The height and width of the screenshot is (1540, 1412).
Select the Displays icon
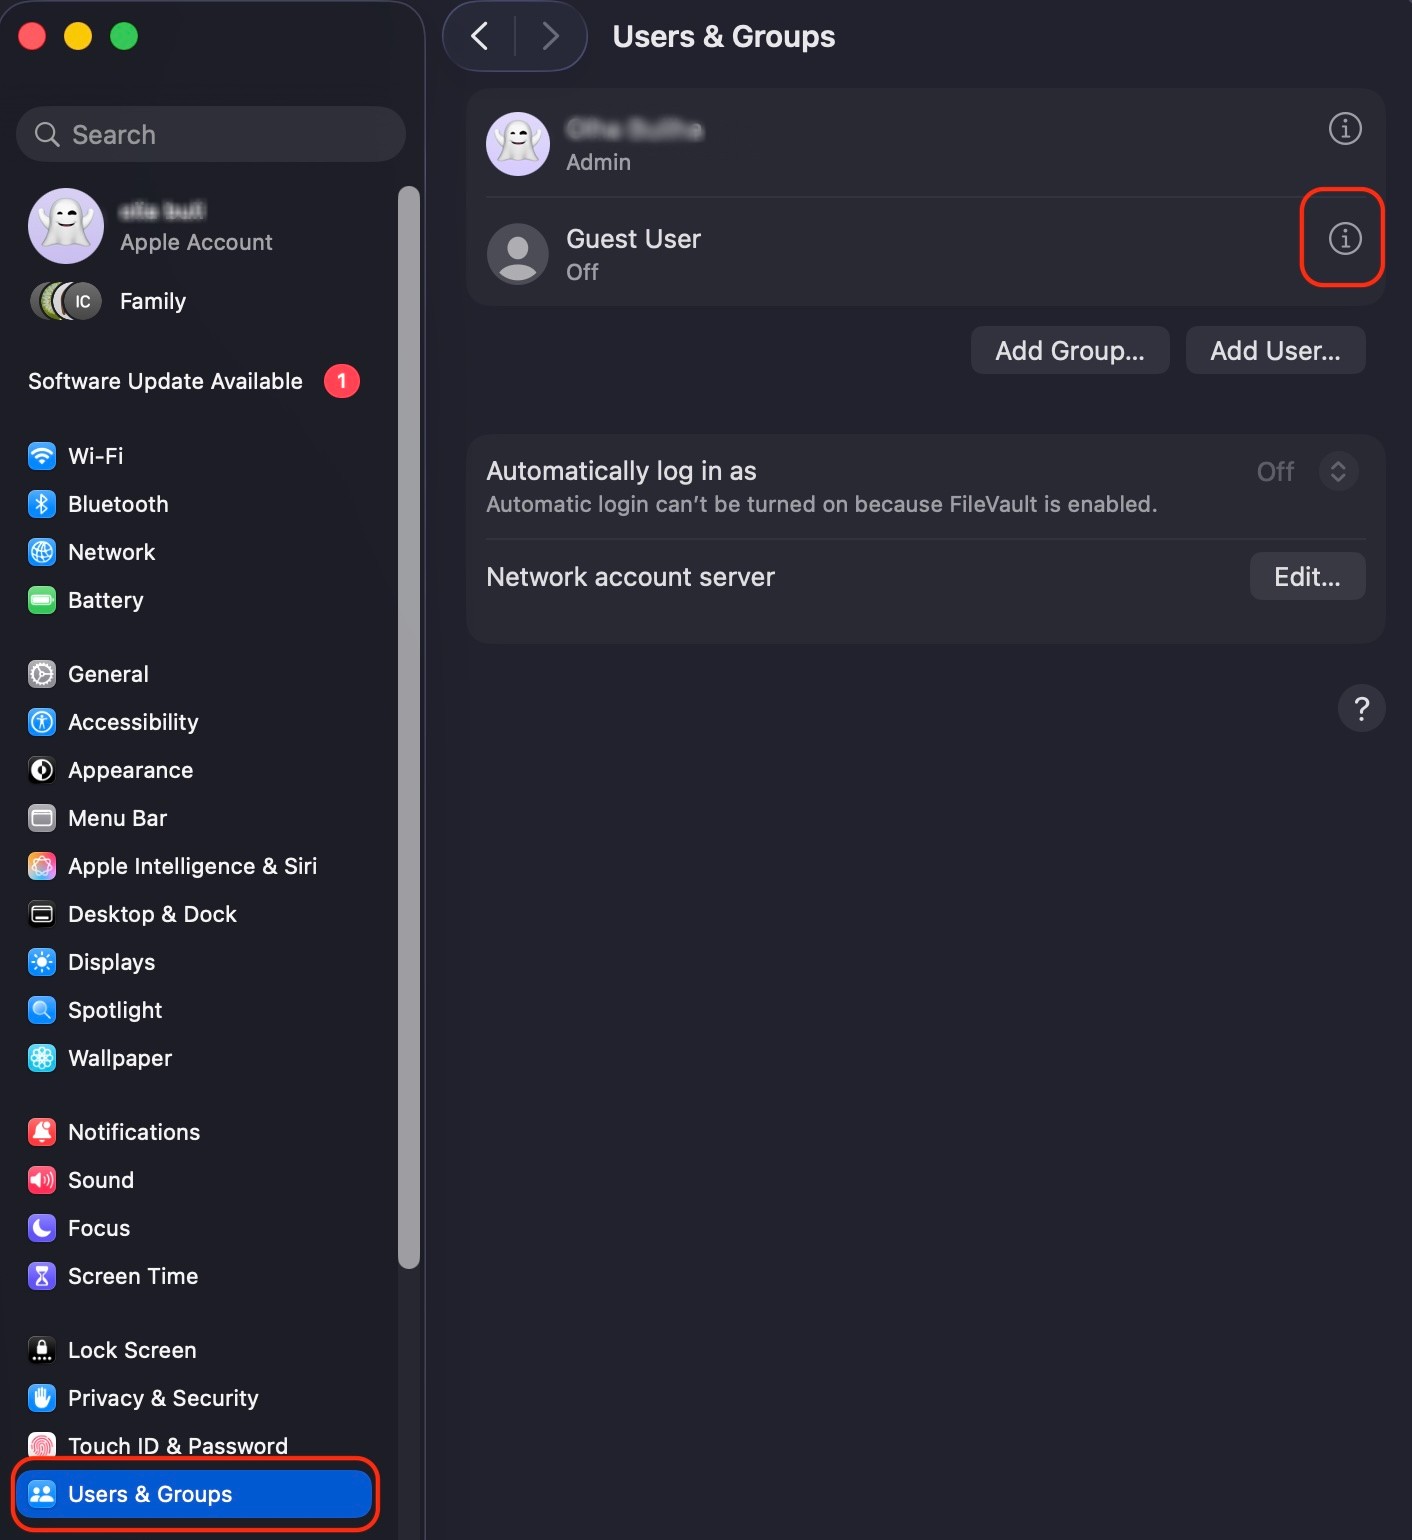pos(41,962)
